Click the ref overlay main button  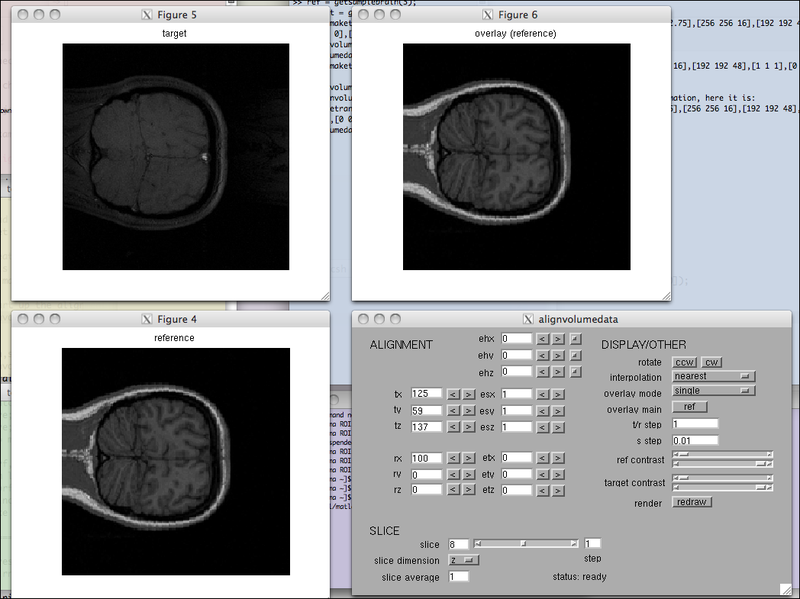(690, 407)
